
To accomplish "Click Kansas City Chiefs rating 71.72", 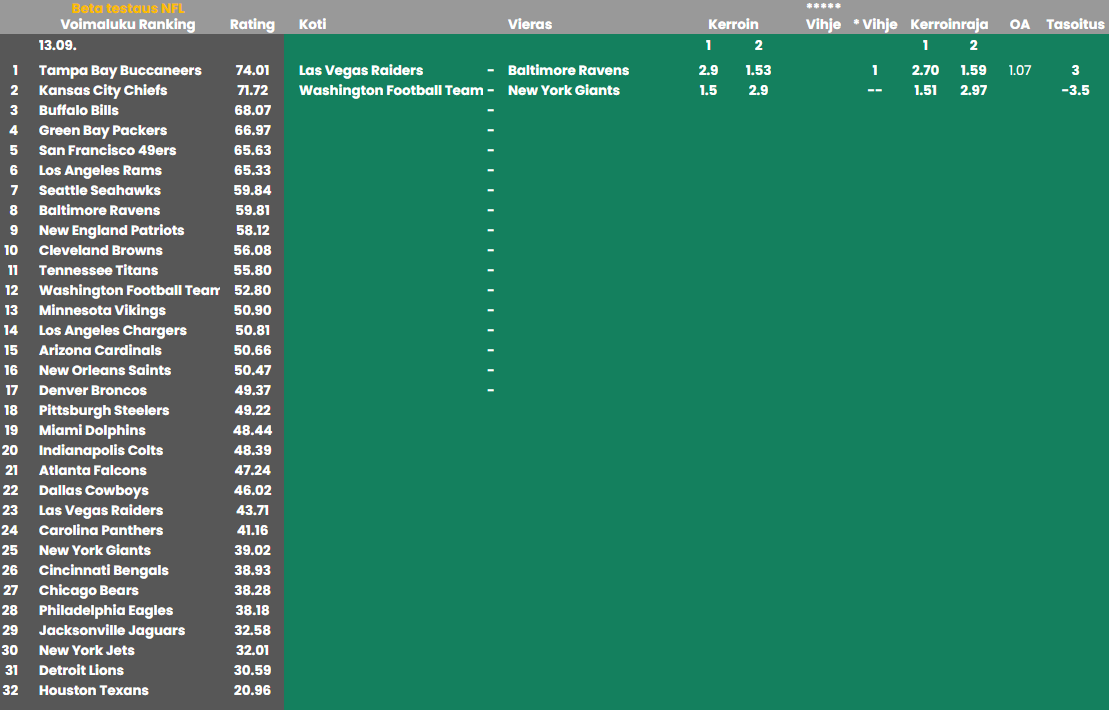I will [252, 90].
